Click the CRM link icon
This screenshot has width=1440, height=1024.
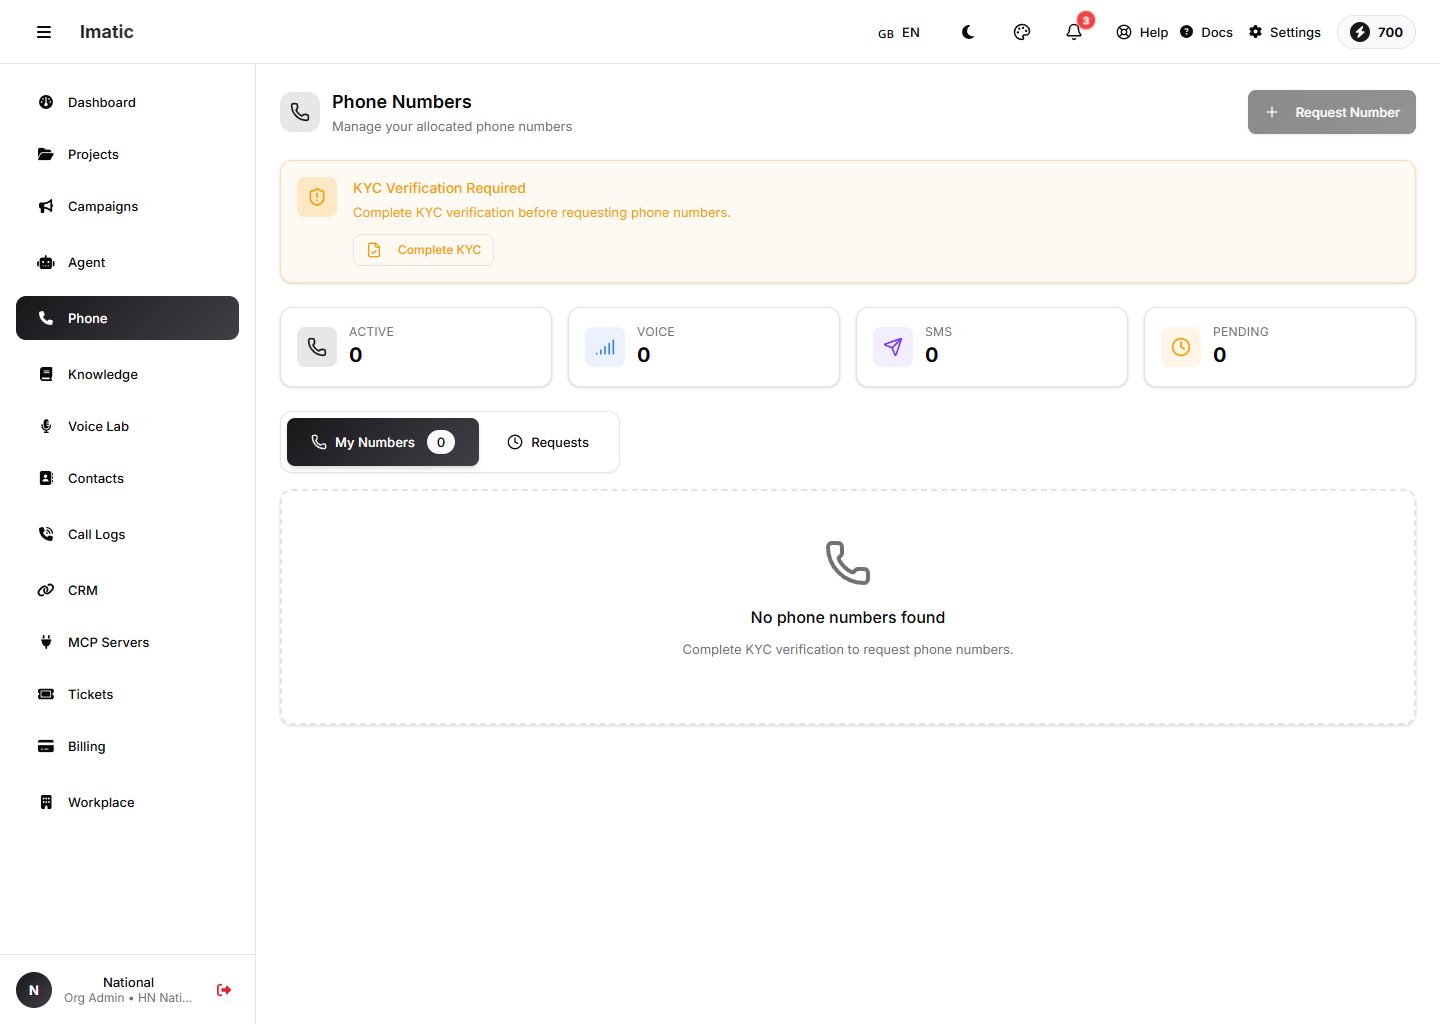coord(46,590)
